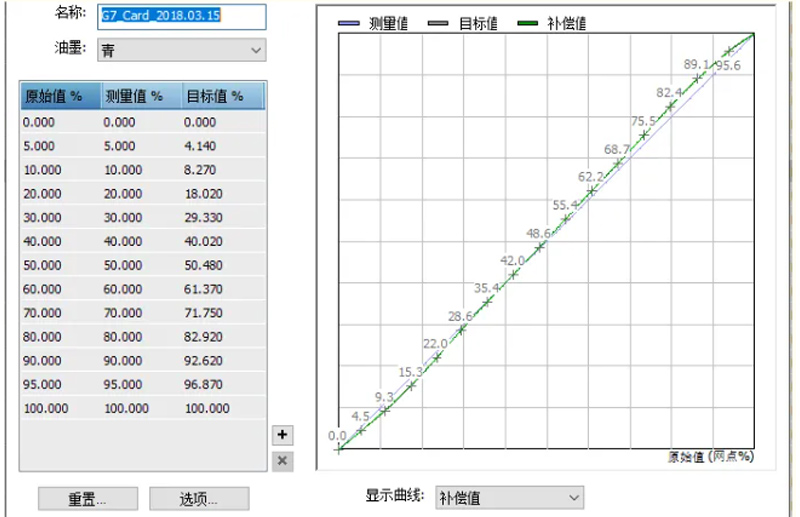Image resolution: width=800 pixels, height=517 pixels.
Task: Open the 油墨 ink dropdown
Action: click(182, 49)
